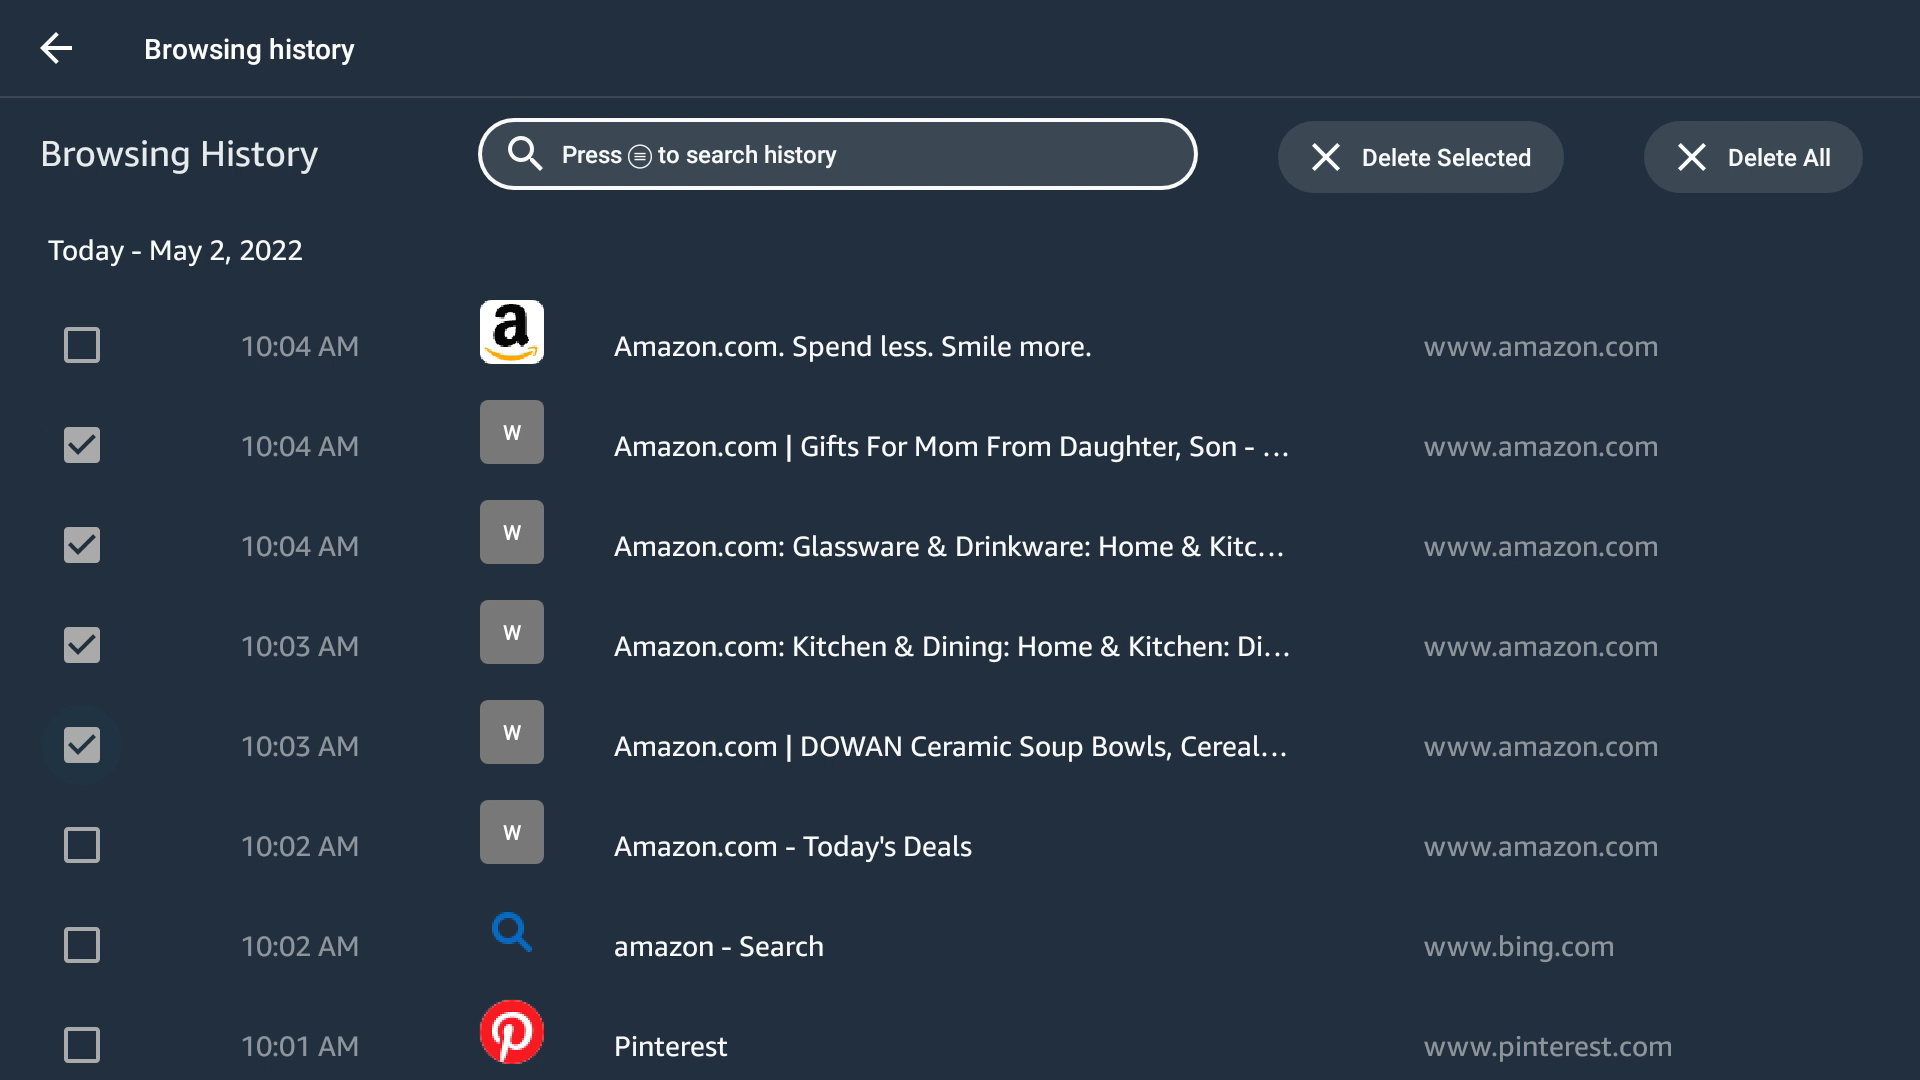The image size is (1920, 1080).
Task: Uncheck the Glassware & Drinkware entry
Action: pos(82,545)
